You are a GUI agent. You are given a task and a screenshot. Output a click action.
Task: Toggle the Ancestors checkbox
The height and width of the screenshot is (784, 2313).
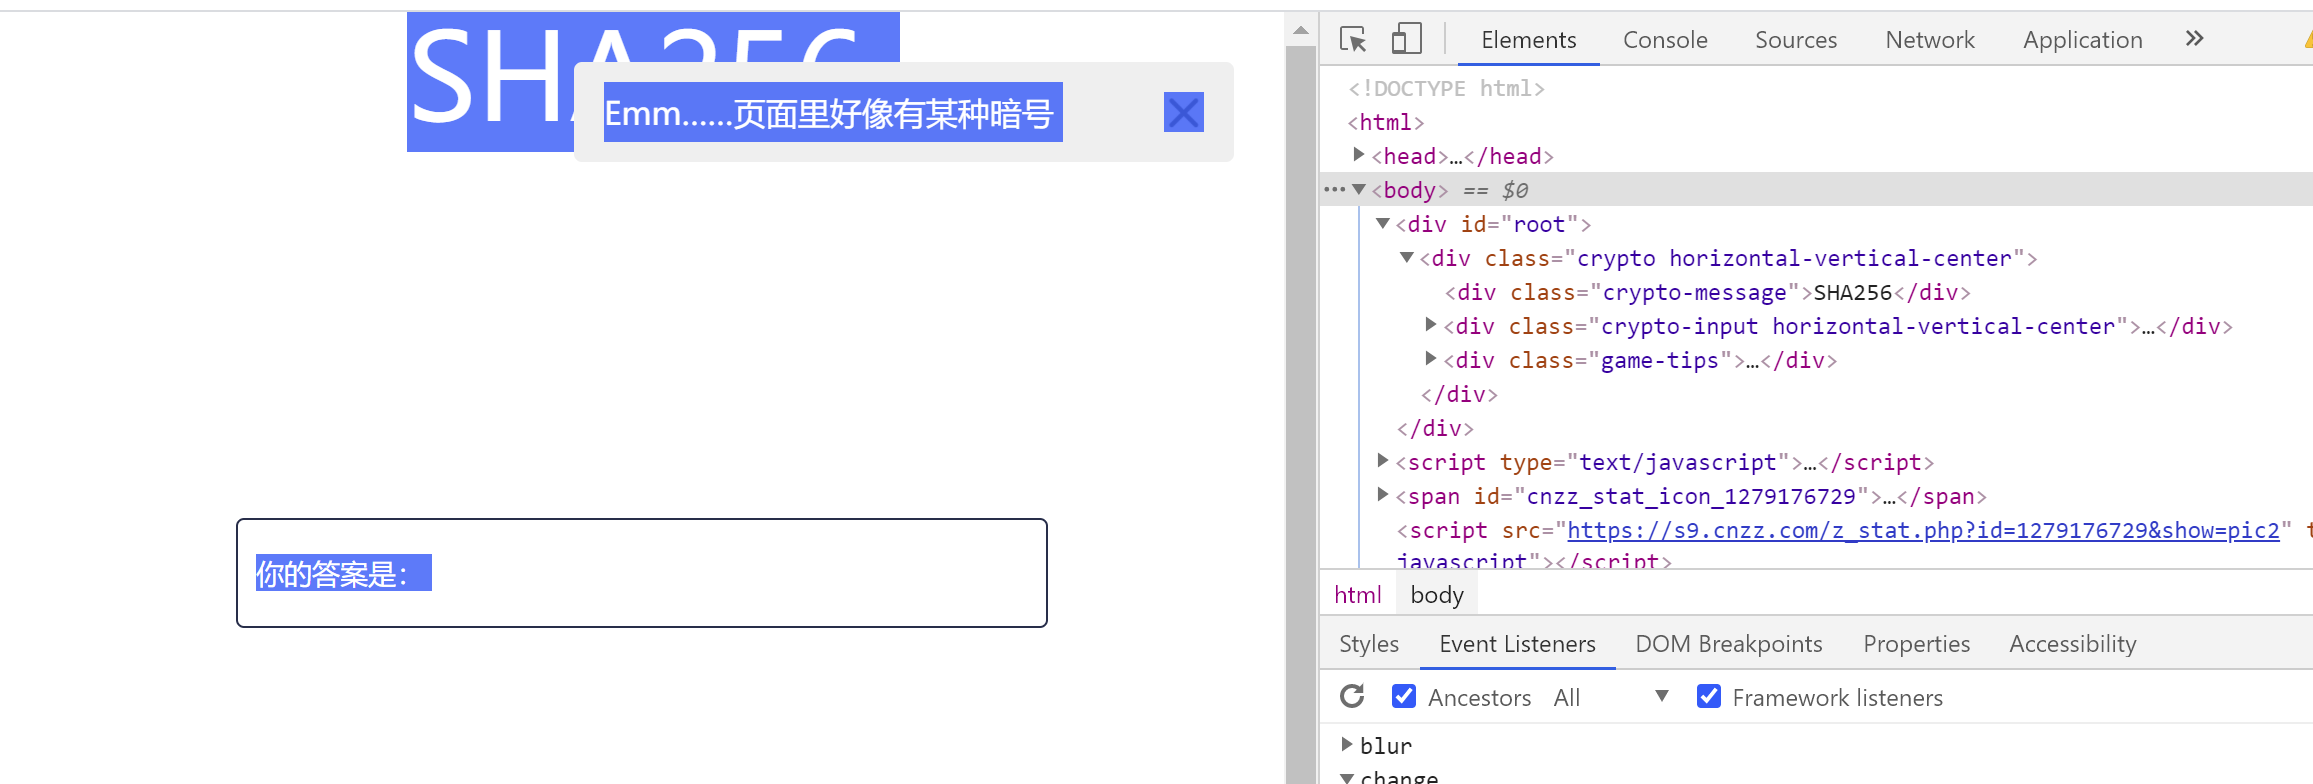pos(1404,696)
